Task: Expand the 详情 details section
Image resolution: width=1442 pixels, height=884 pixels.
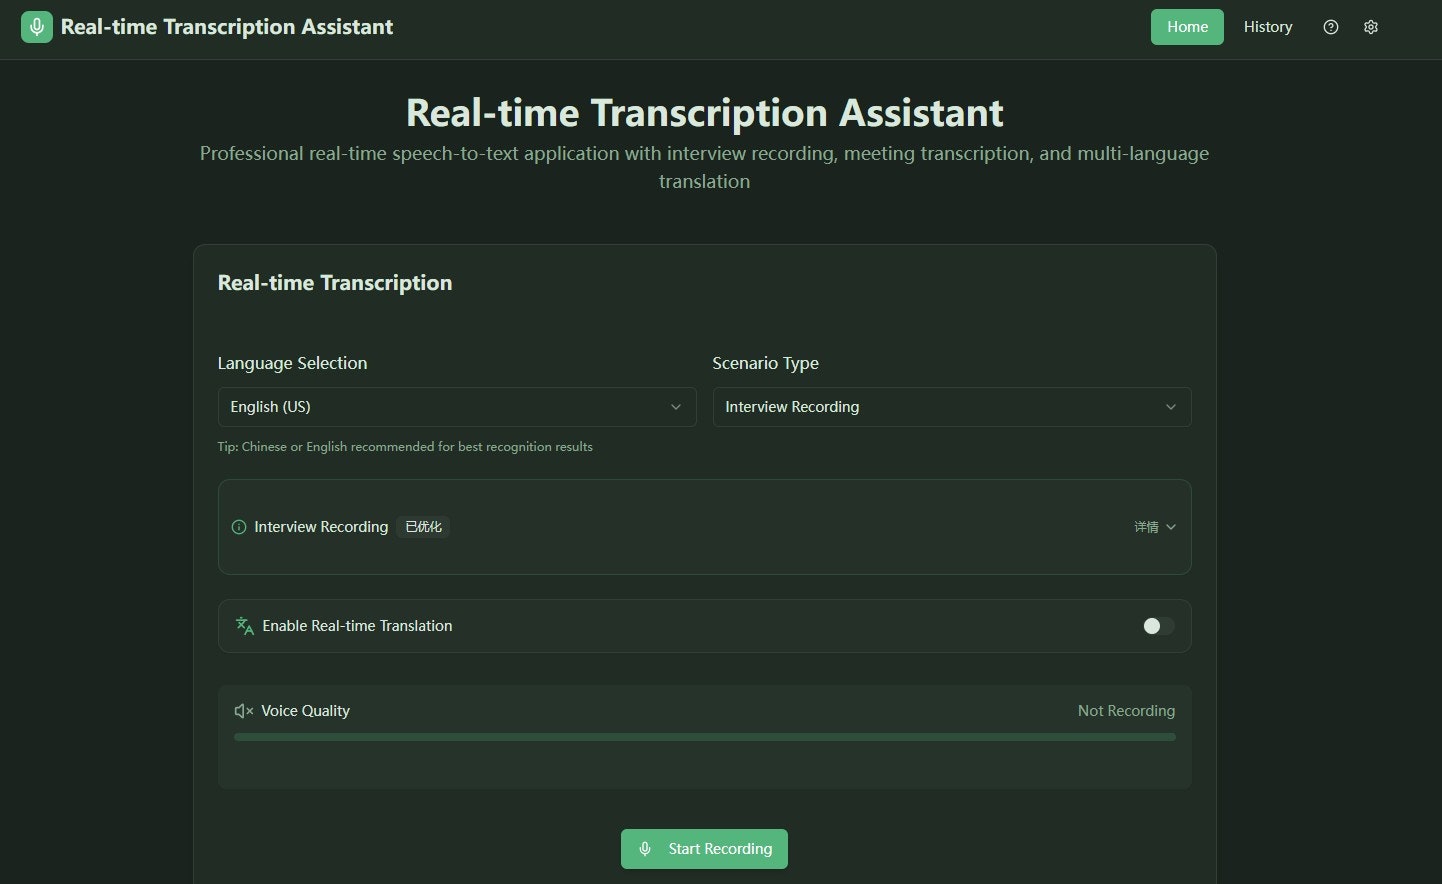Action: pos(1154,527)
